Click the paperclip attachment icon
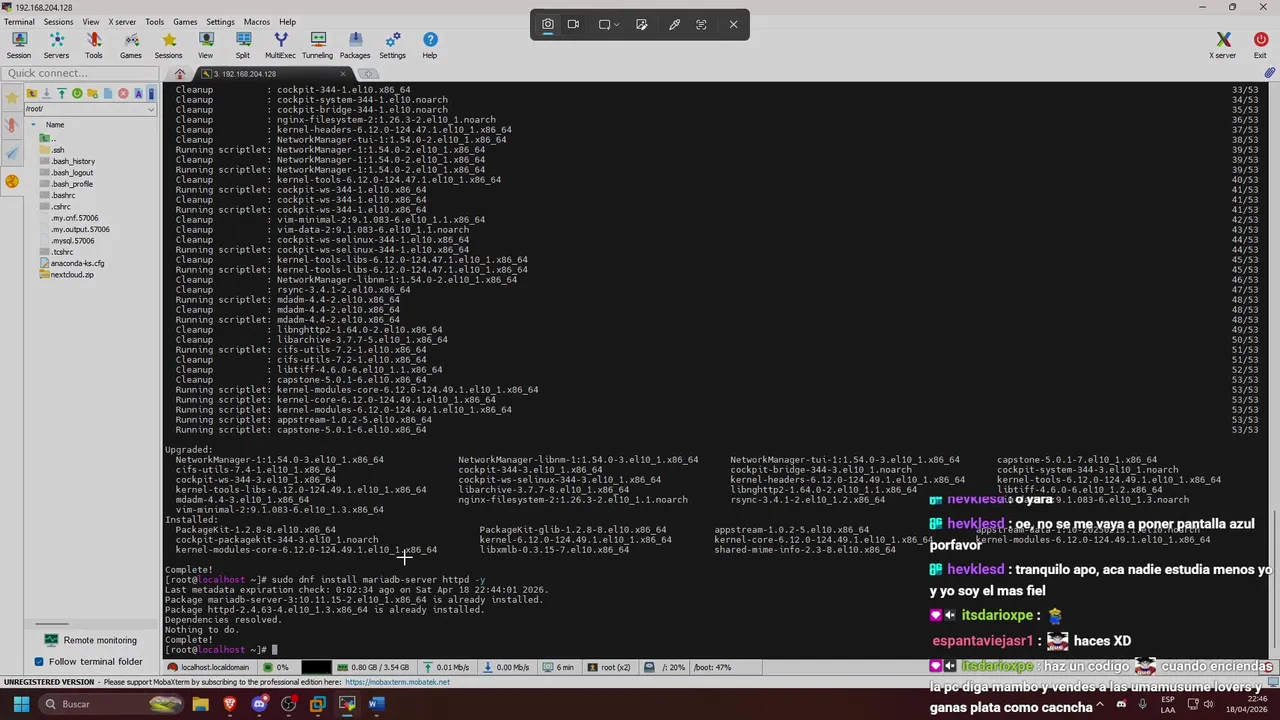Viewport: 1280px width, 720px height. (1269, 73)
